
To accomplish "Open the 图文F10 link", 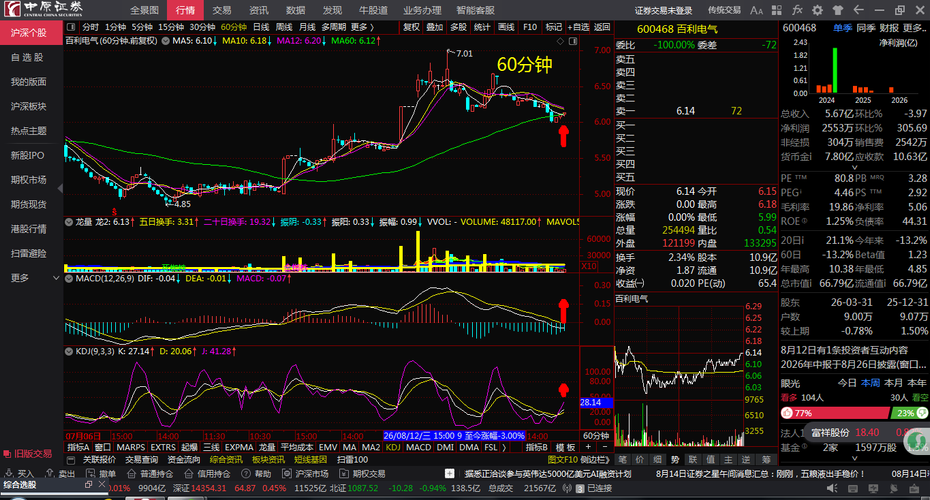I will (562, 460).
